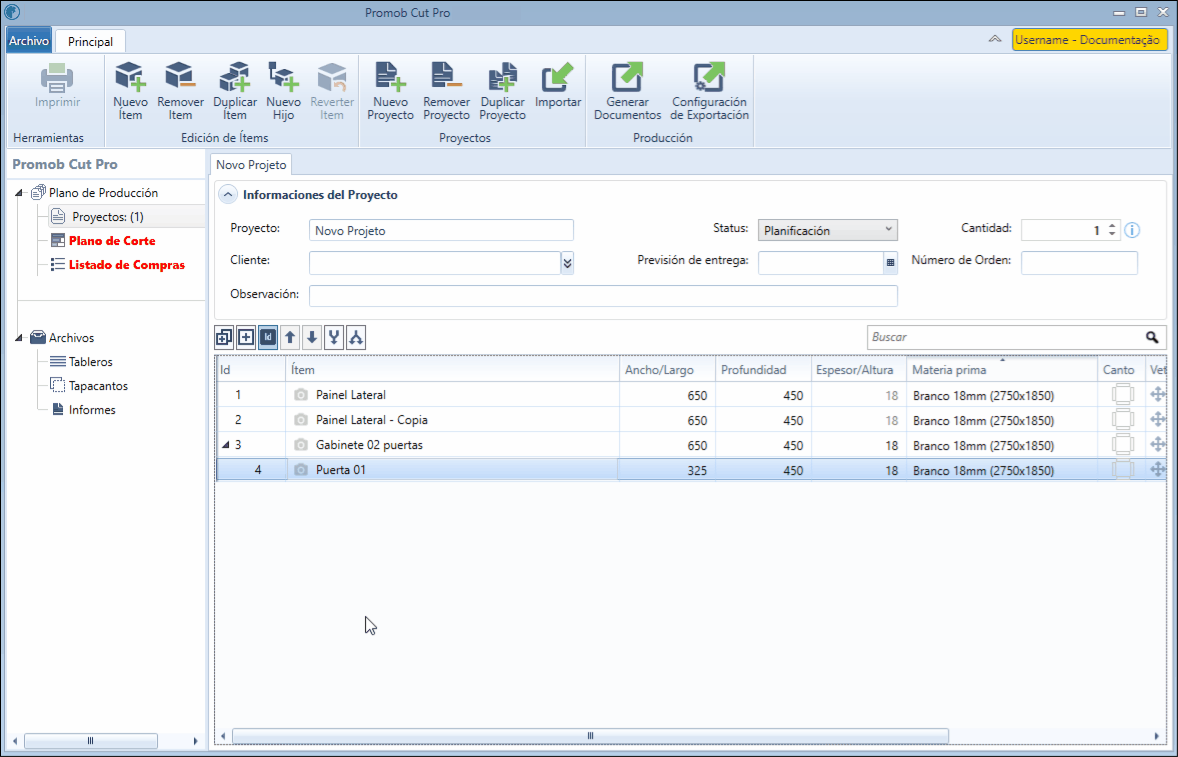Viewport: 1178px width, 757px height.
Task: Click the left panel's horizontal scrollbar thumb
Action: [x=91, y=741]
